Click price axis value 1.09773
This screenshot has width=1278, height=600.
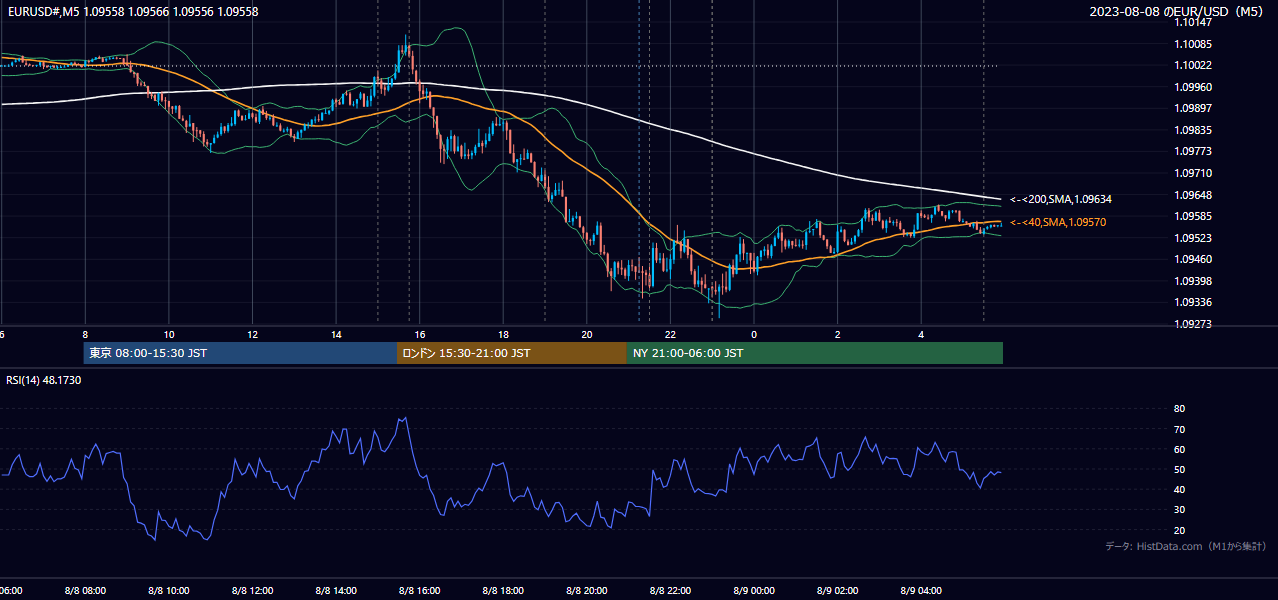coord(1193,151)
